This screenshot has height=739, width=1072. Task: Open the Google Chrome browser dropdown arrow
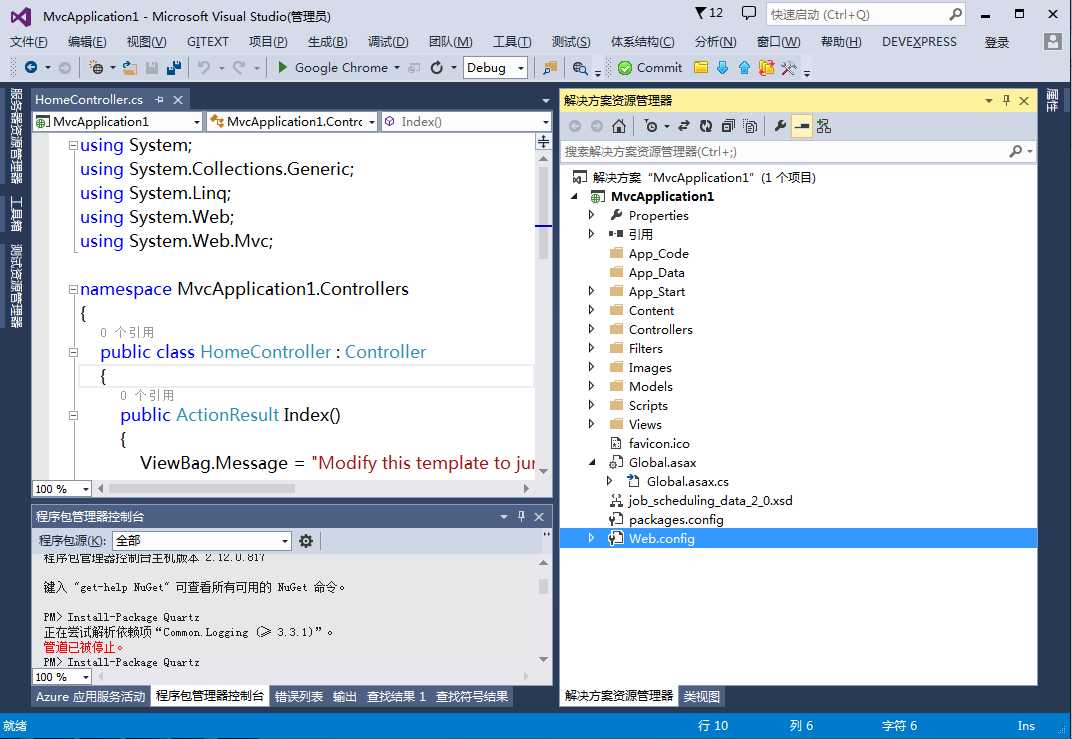[x=397, y=68]
